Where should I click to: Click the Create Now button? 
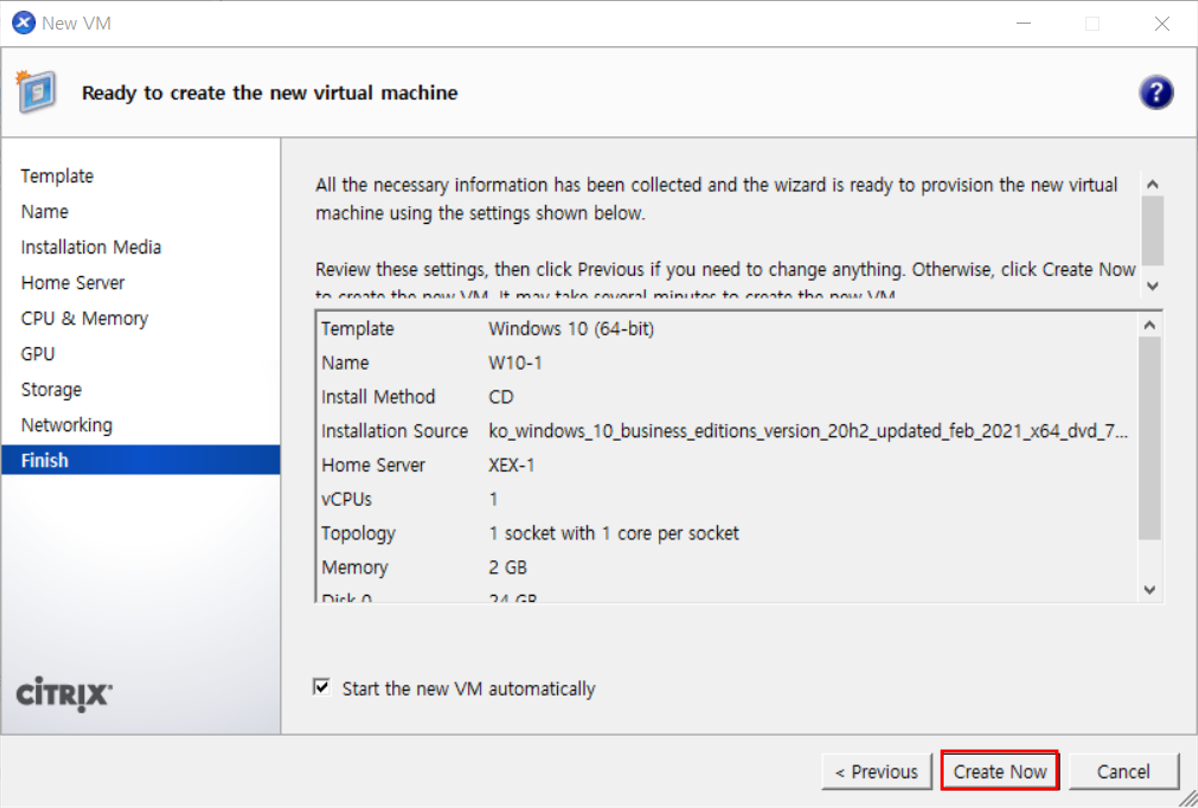tap(999, 771)
